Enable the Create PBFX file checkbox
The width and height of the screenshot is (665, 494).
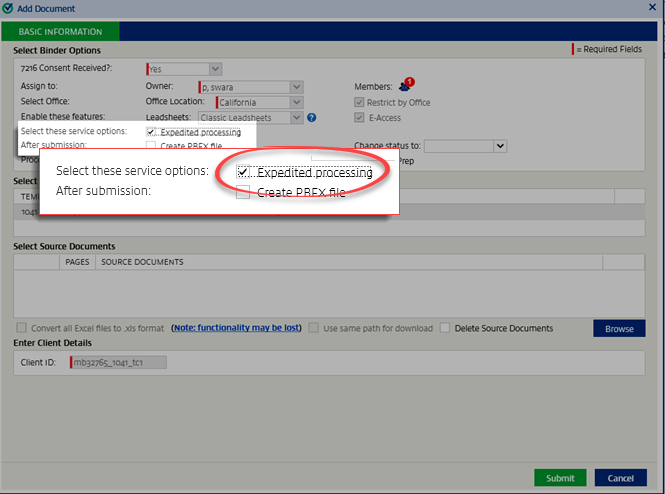tap(243, 192)
